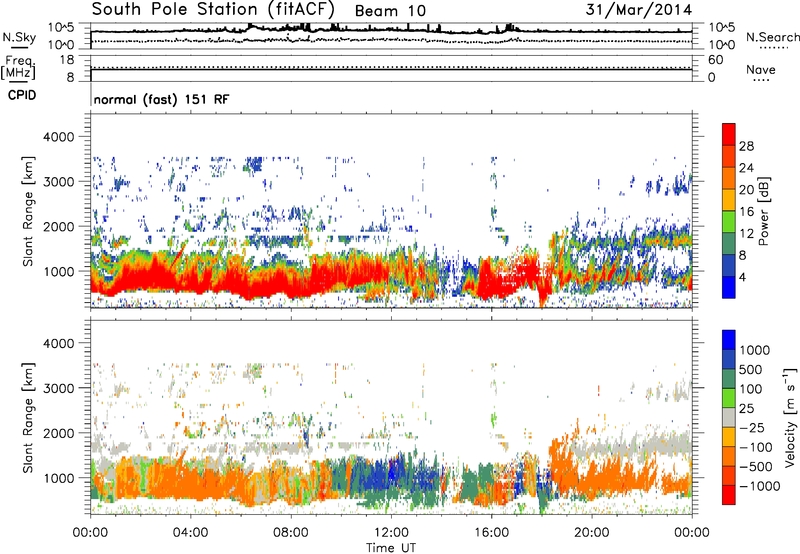
Task: Click the blue swatch in Power color bar
Action: [729, 287]
